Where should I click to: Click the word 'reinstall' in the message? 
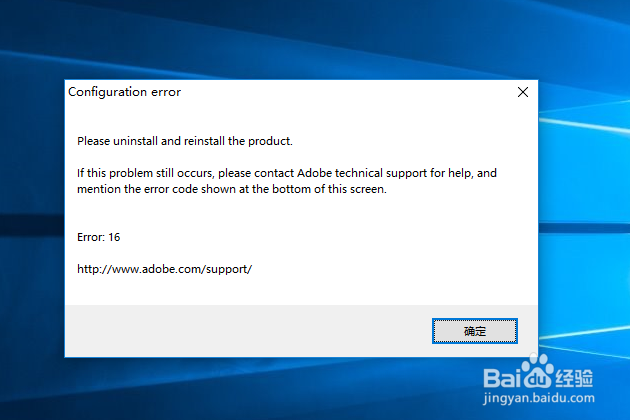(204, 141)
